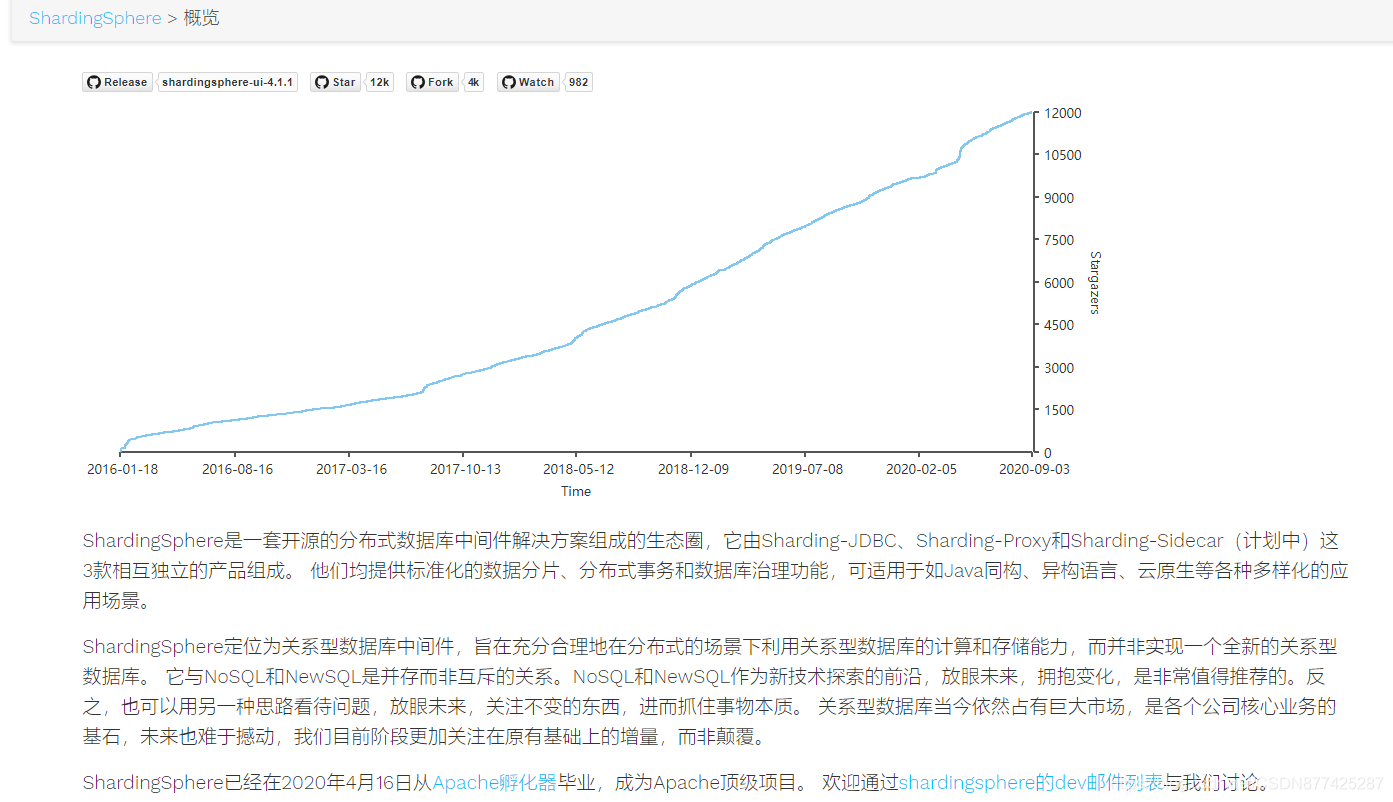Click the GitHub Watch button

tap(528, 82)
